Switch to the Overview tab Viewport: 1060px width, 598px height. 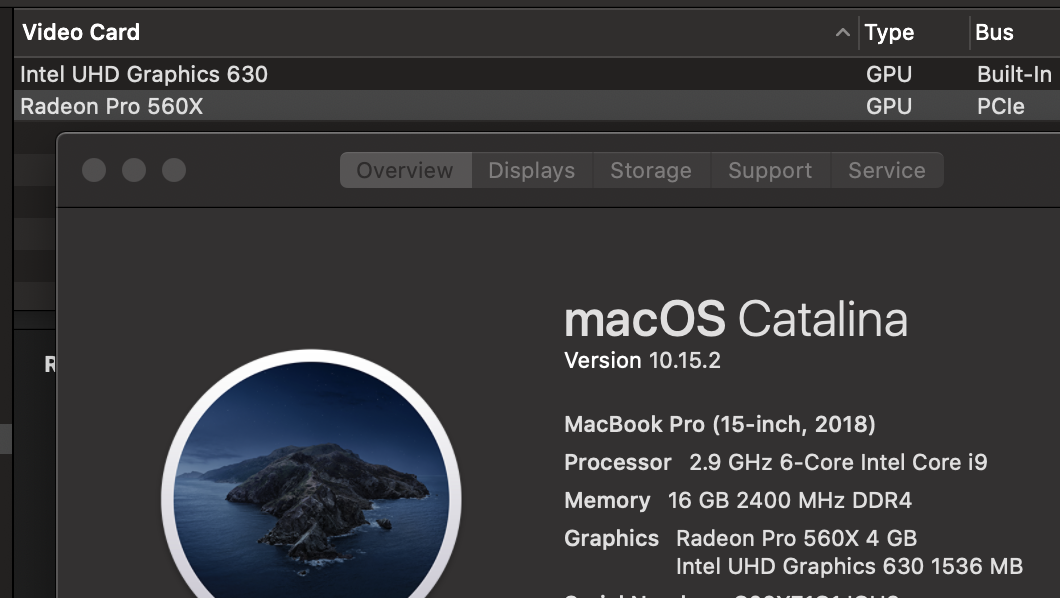(406, 170)
